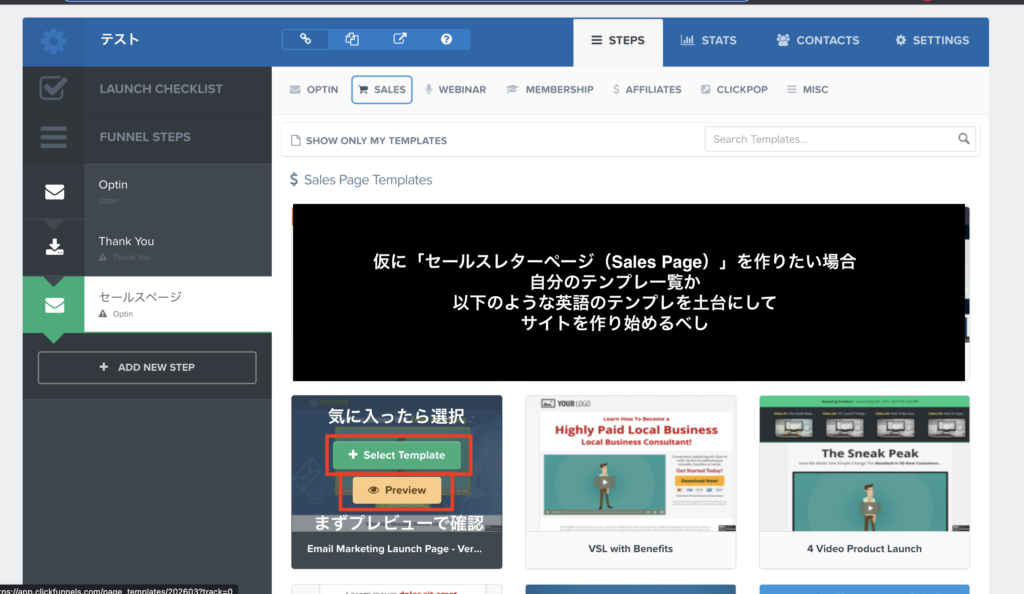Click the search magnifier icon
This screenshot has width=1024, height=594.
(x=963, y=138)
